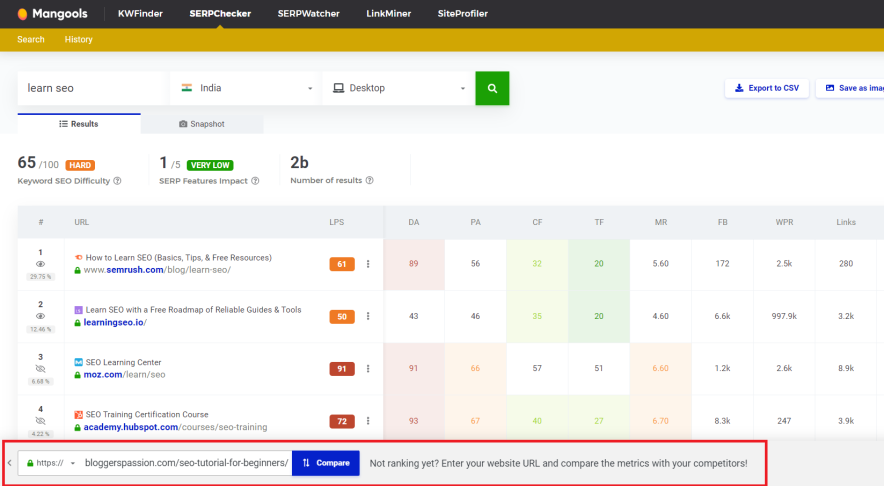Screen dimensions: 884x486
Task: Click the HARD difficulty badge
Action: pyautogui.click(x=80, y=165)
